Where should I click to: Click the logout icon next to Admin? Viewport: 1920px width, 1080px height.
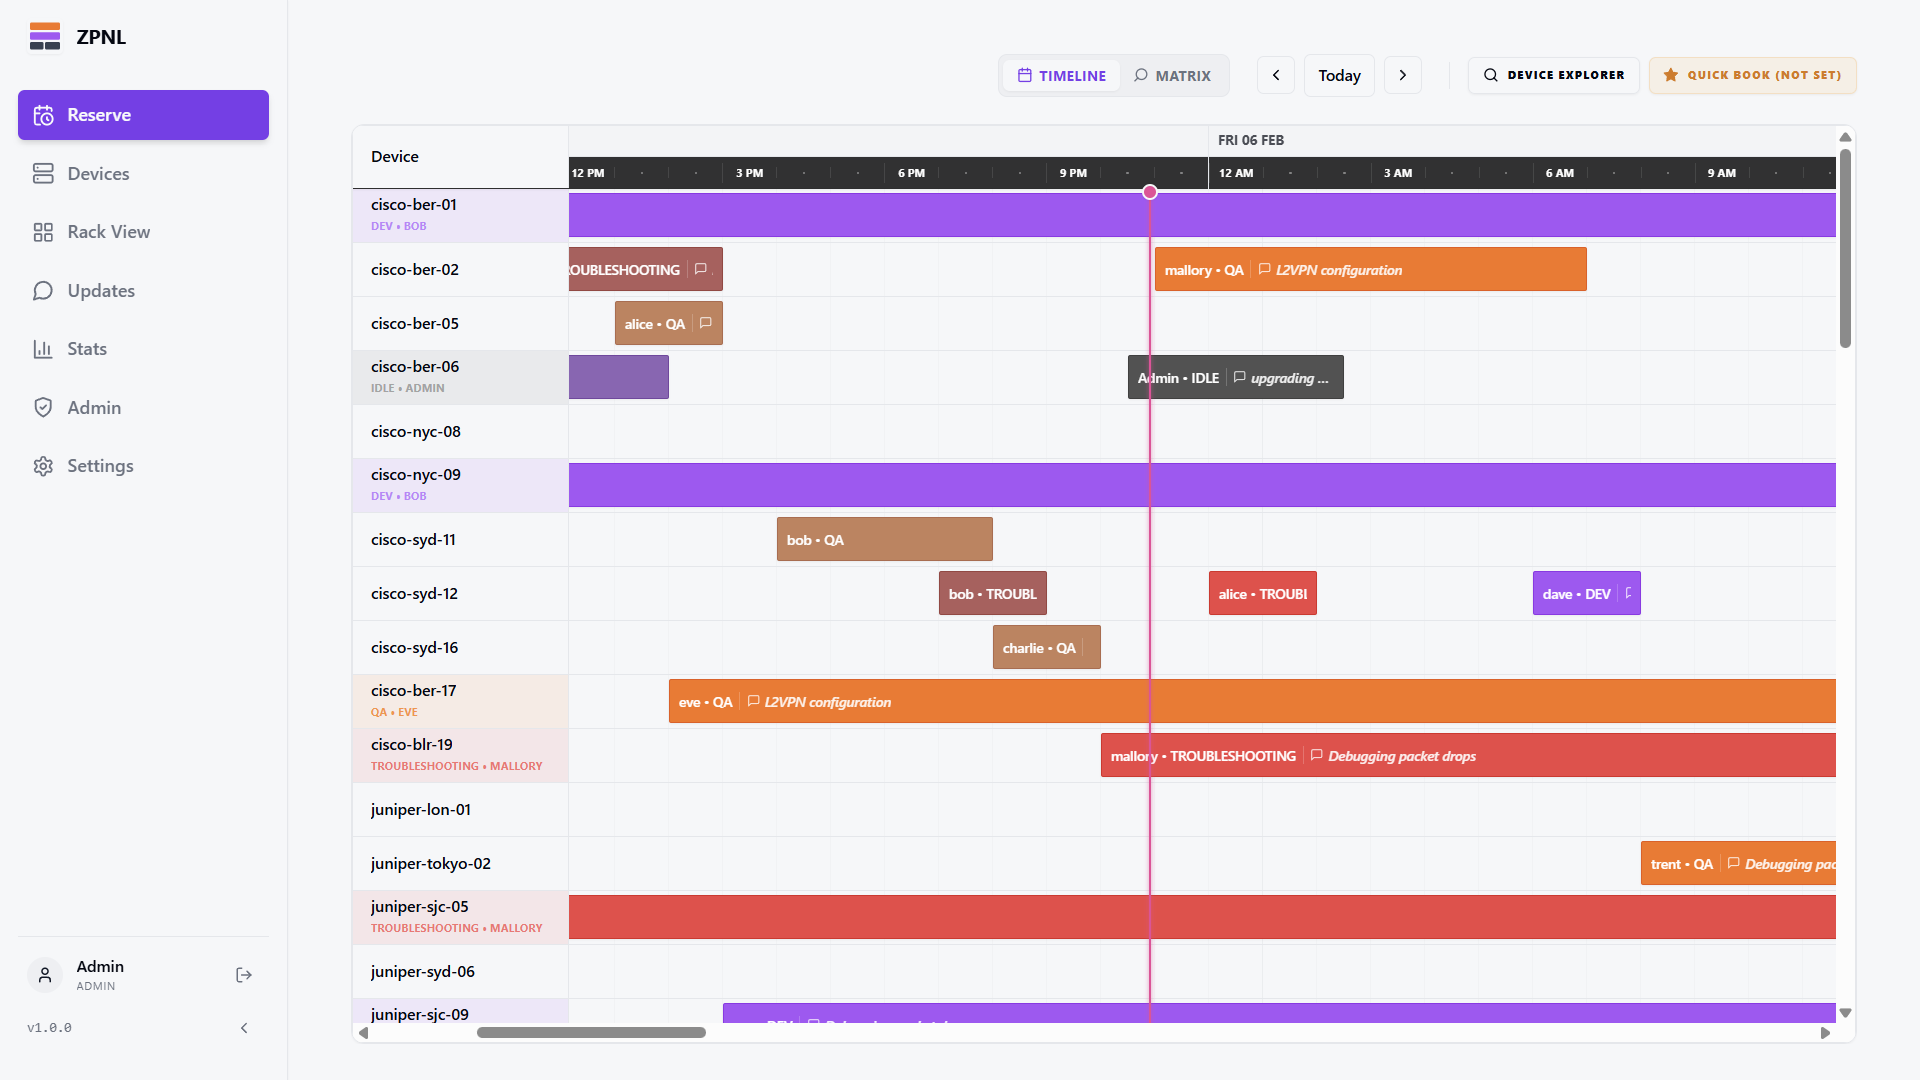(x=243, y=975)
